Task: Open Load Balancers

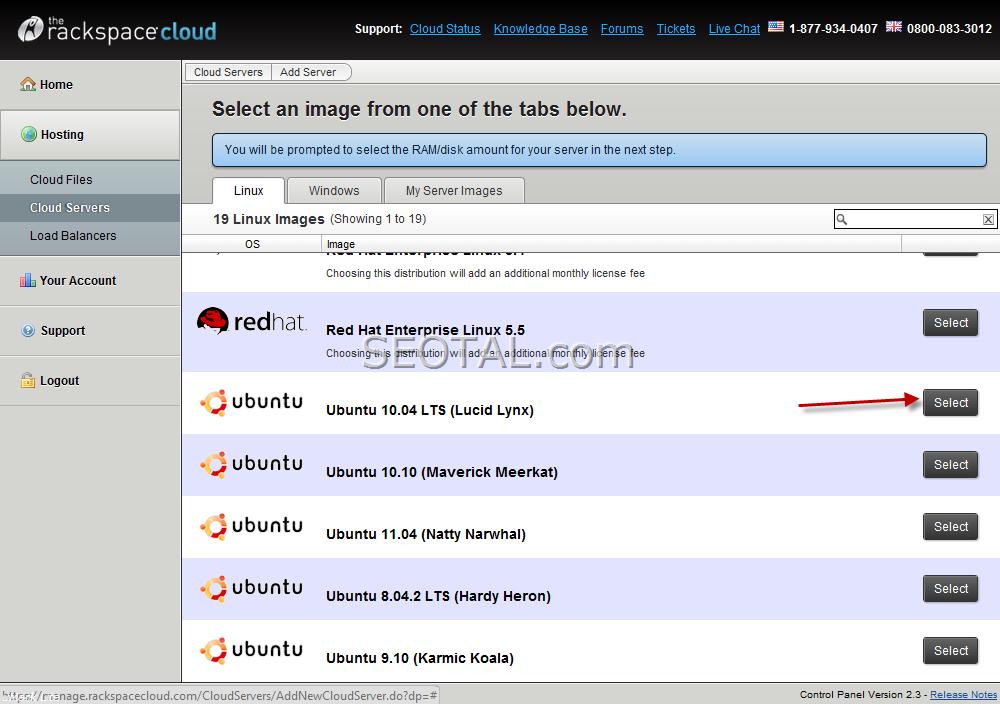Action: coord(90,236)
